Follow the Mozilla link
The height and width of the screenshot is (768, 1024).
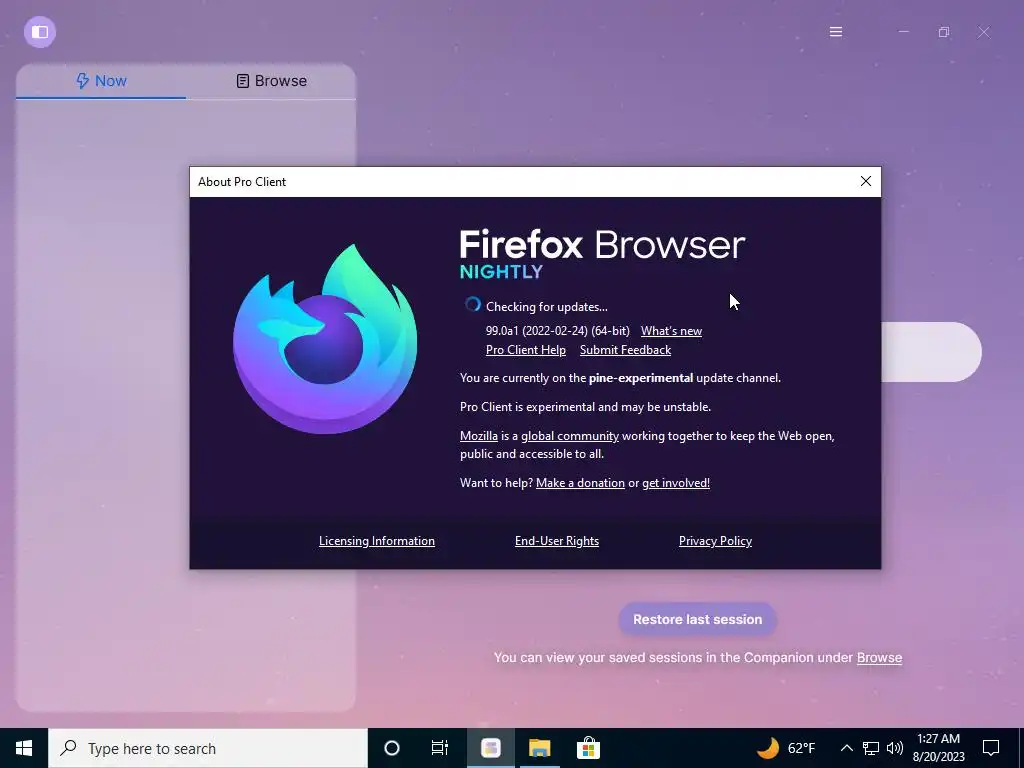coord(479,436)
